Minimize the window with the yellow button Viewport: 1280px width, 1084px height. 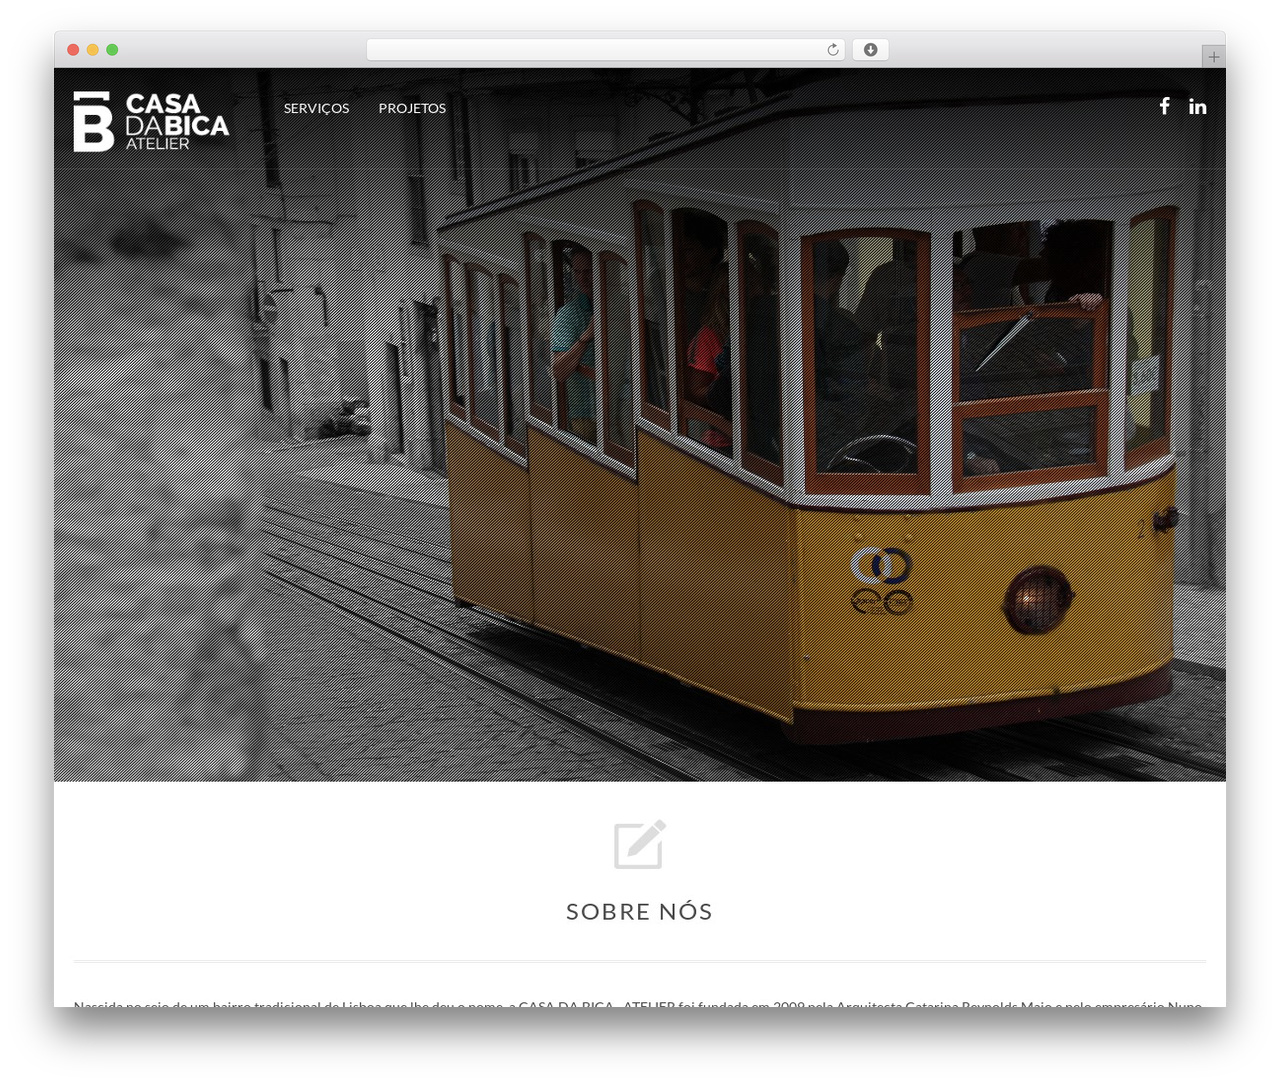(92, 50)
